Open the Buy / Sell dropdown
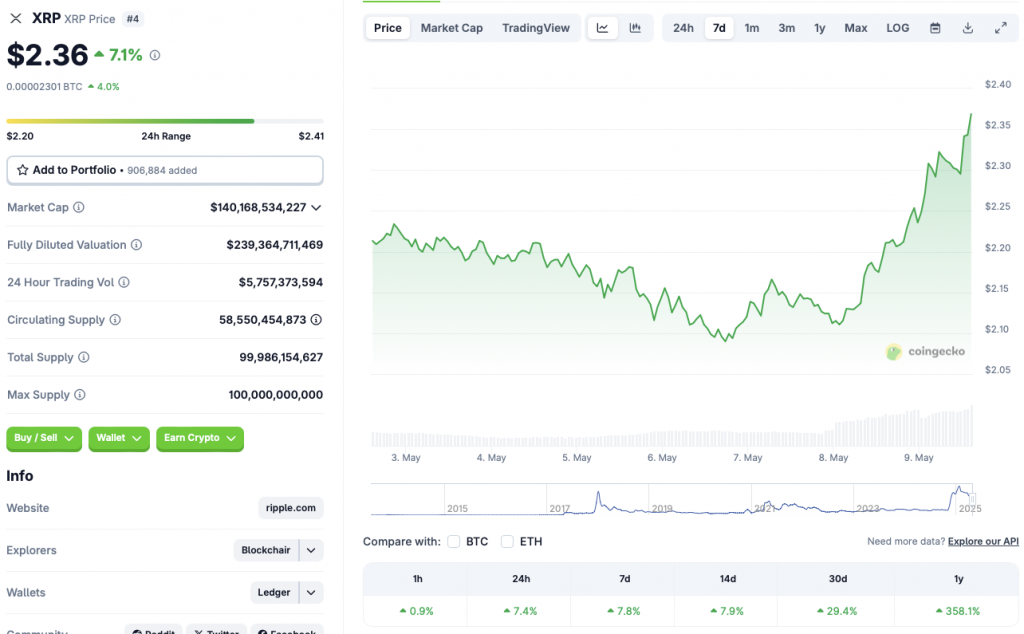1024x634 pixels. coord(44,438)
